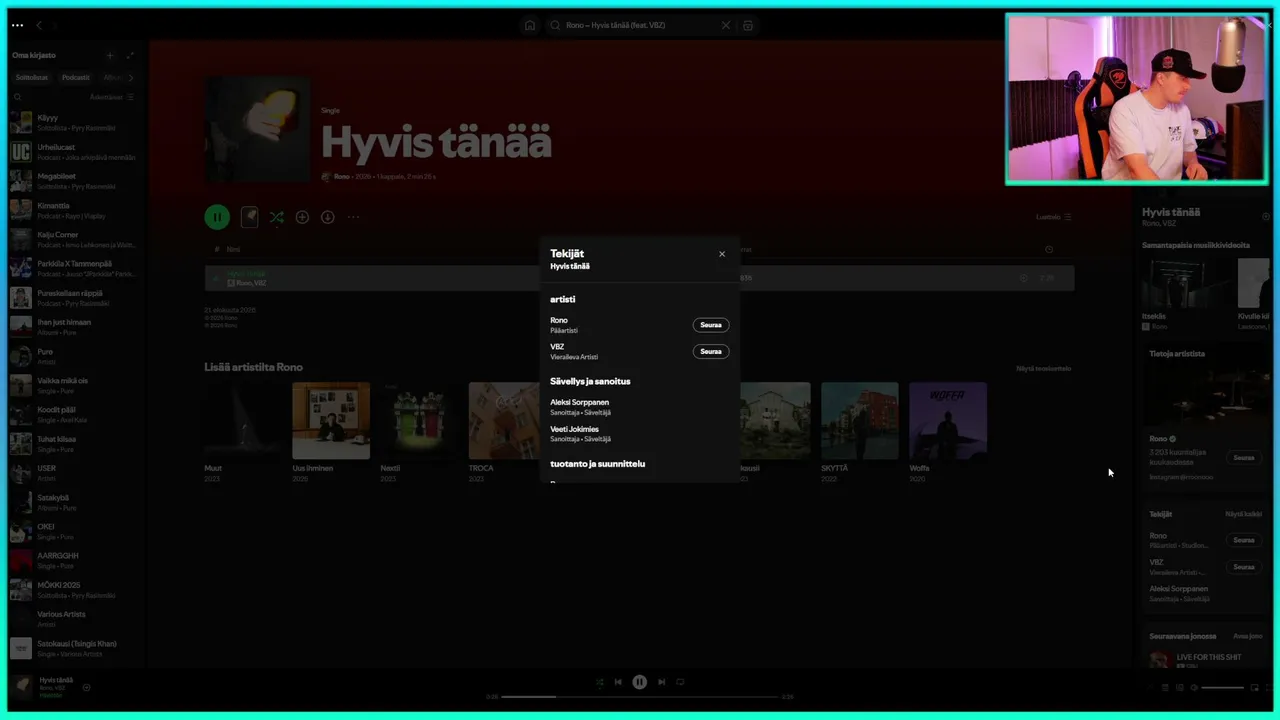Viewport: 1280px width, 720px height.
Task: Open the single Tuhat kilsaa
Action: click(x=73, y=443)
